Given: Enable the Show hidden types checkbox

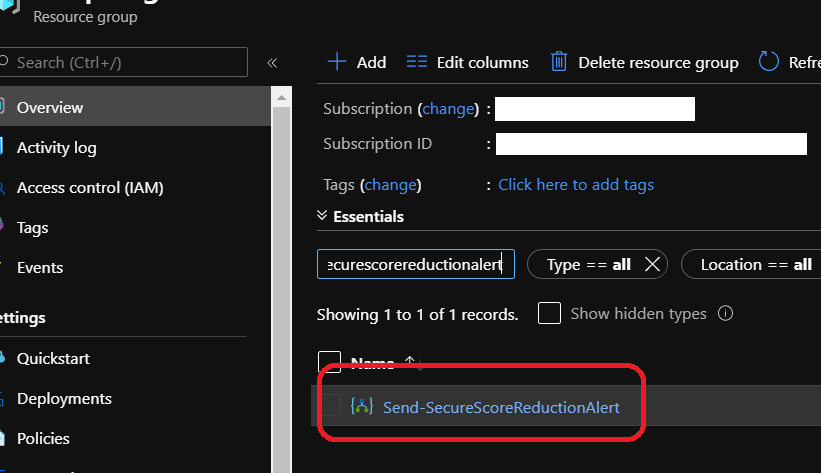Looking at the screenshot, I should click(549, 314).
